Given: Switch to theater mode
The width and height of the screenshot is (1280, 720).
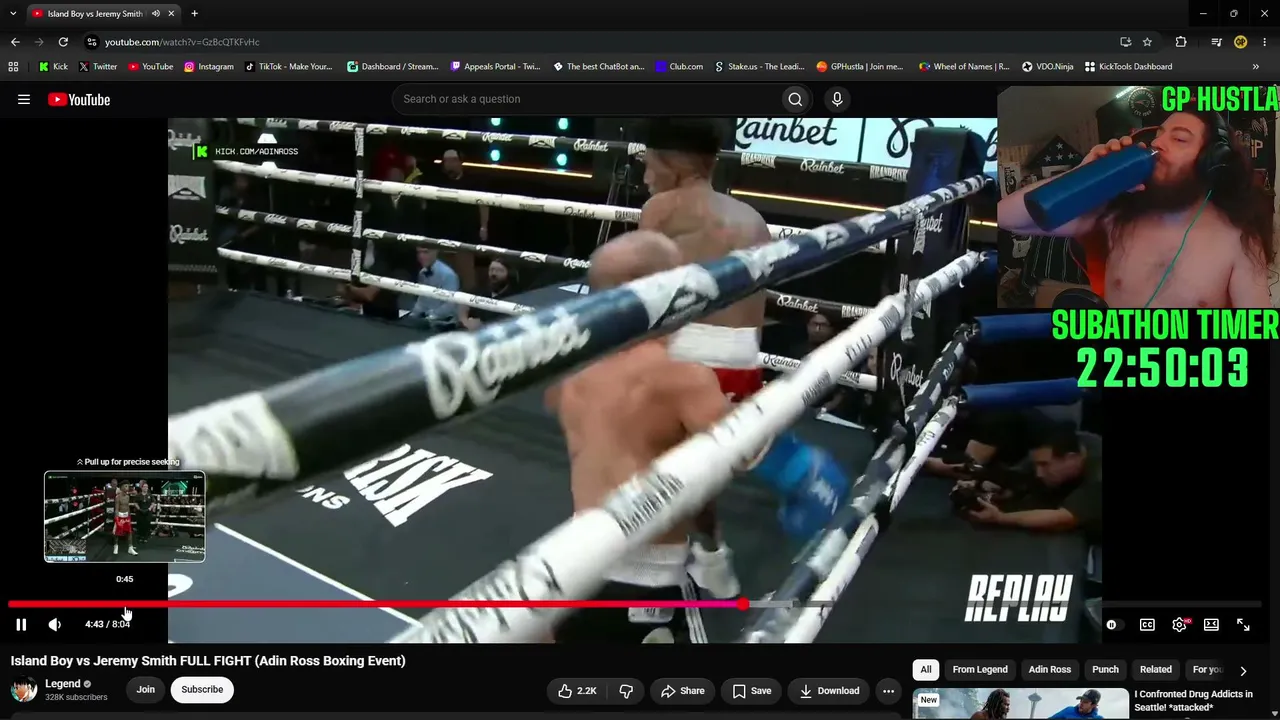Looking at the screenshot, I should [1211, 624].
